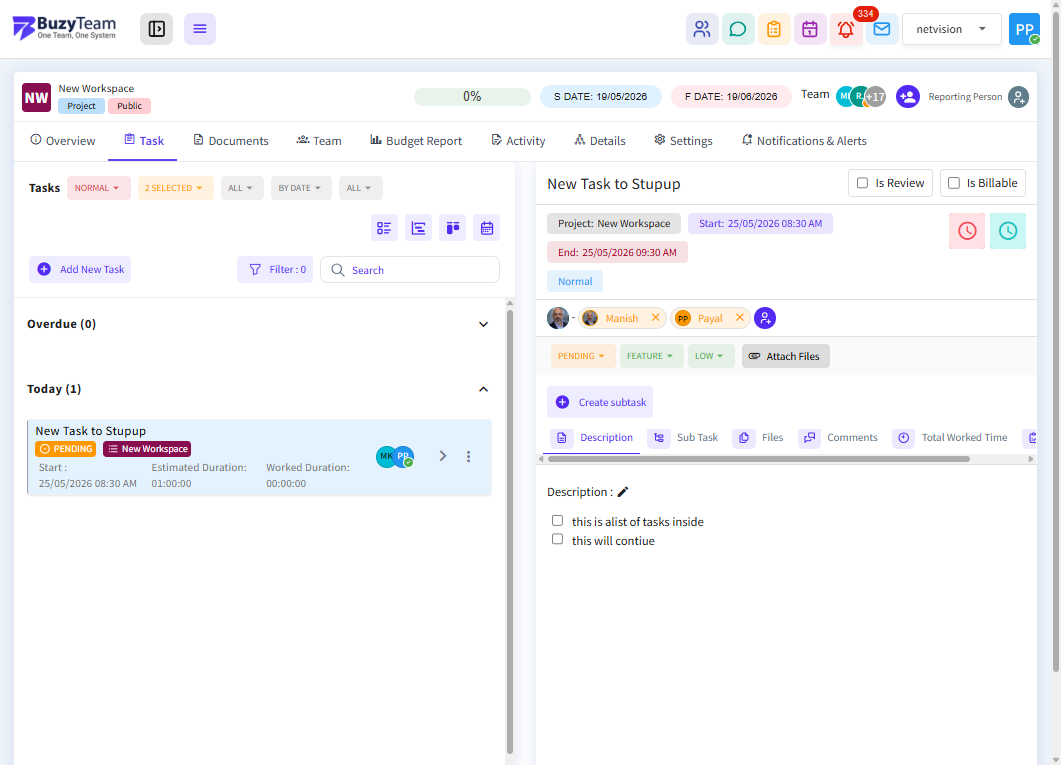Switch to the Files tab
1061x765 pixels.
759,438
